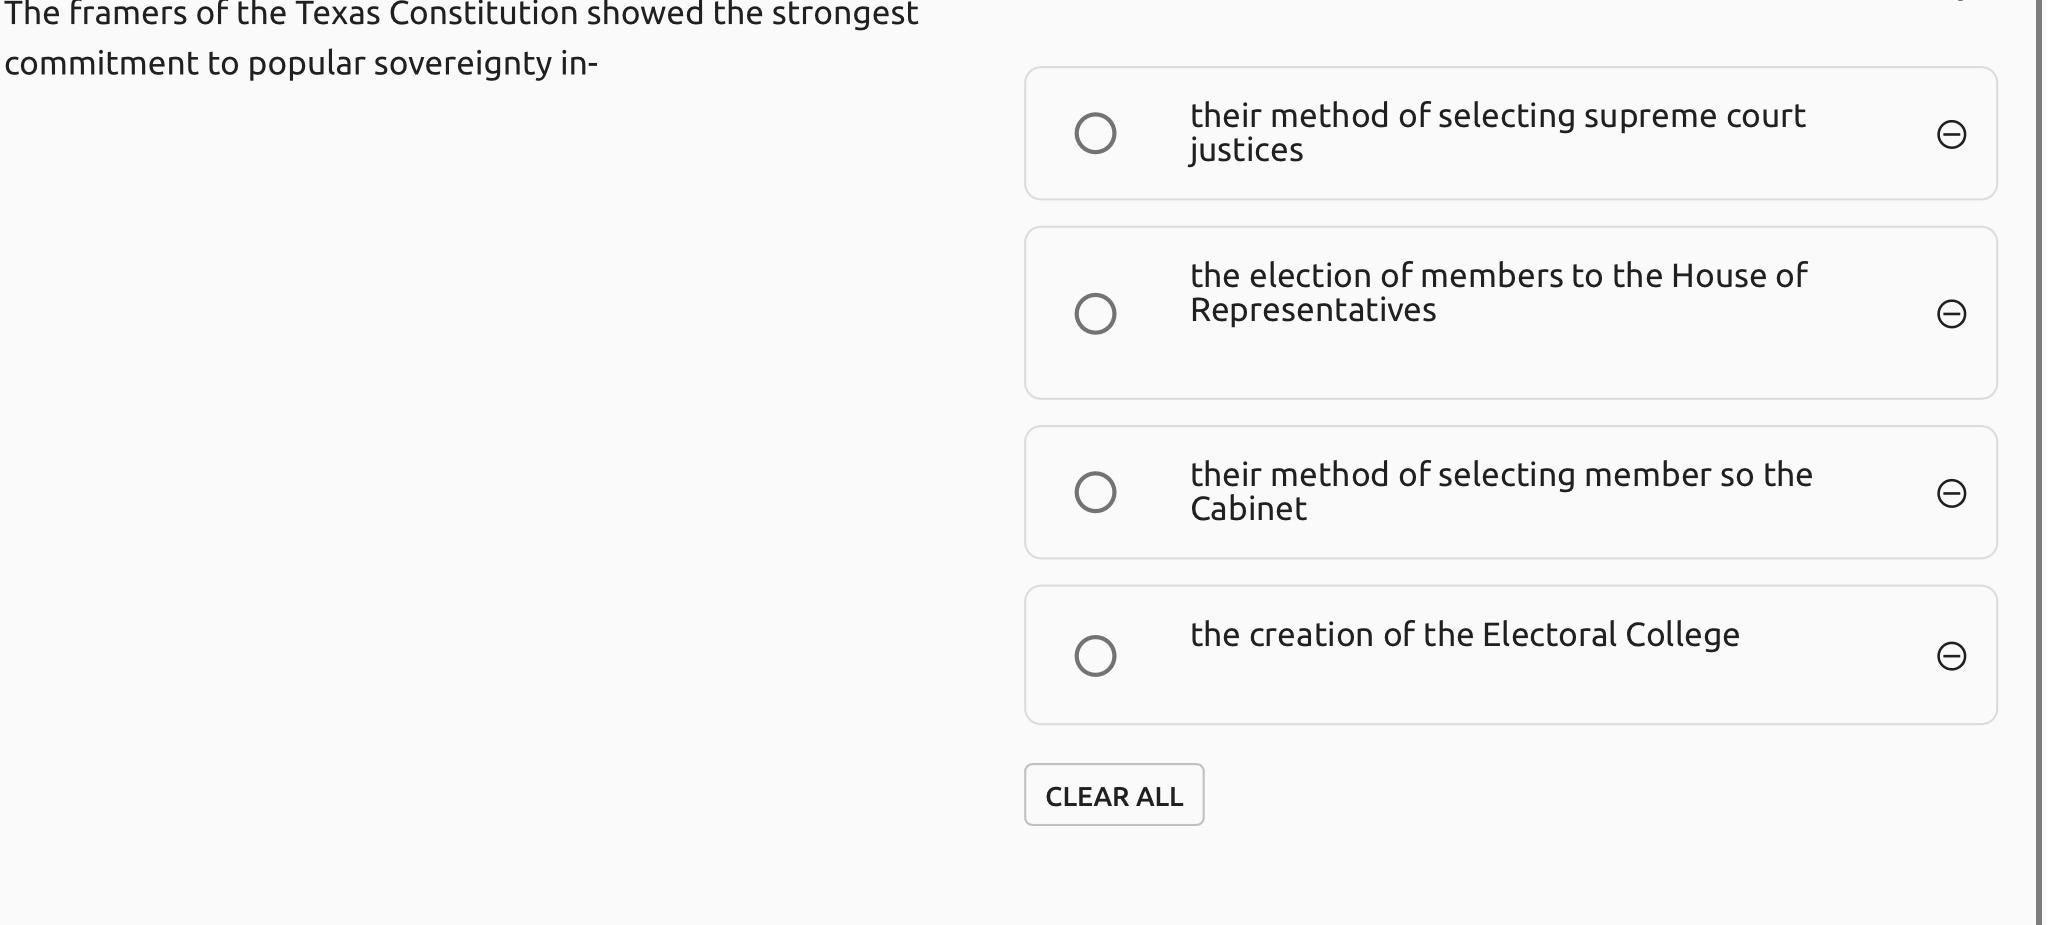Eliminate the supreme court justices answer choice
2048x925 pixels.
(x=1951, y=134)
